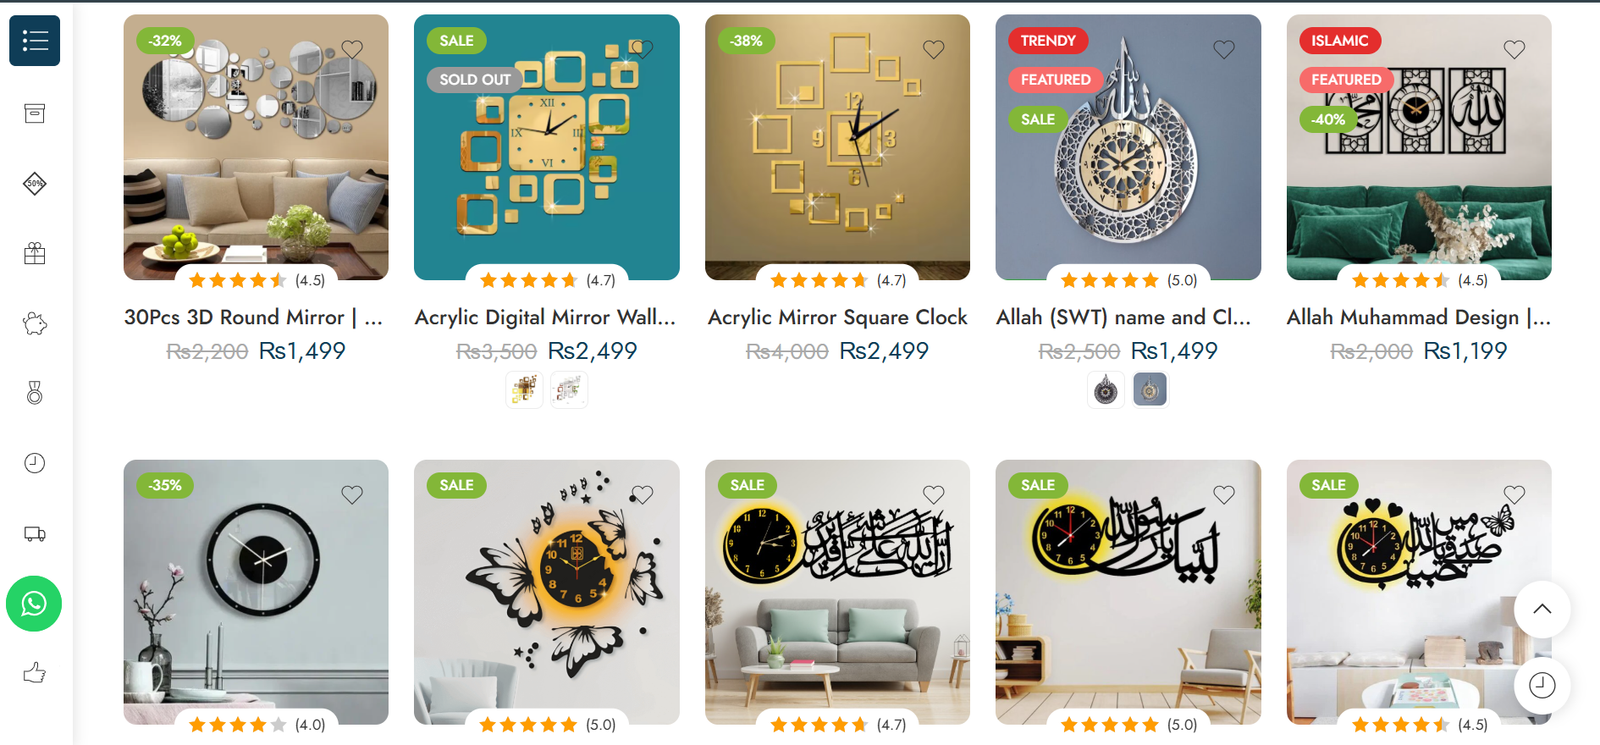Viewport: 1600px width, 745px height.
Task: Click the archive box sidebar icon
Action: coord(35,113)
